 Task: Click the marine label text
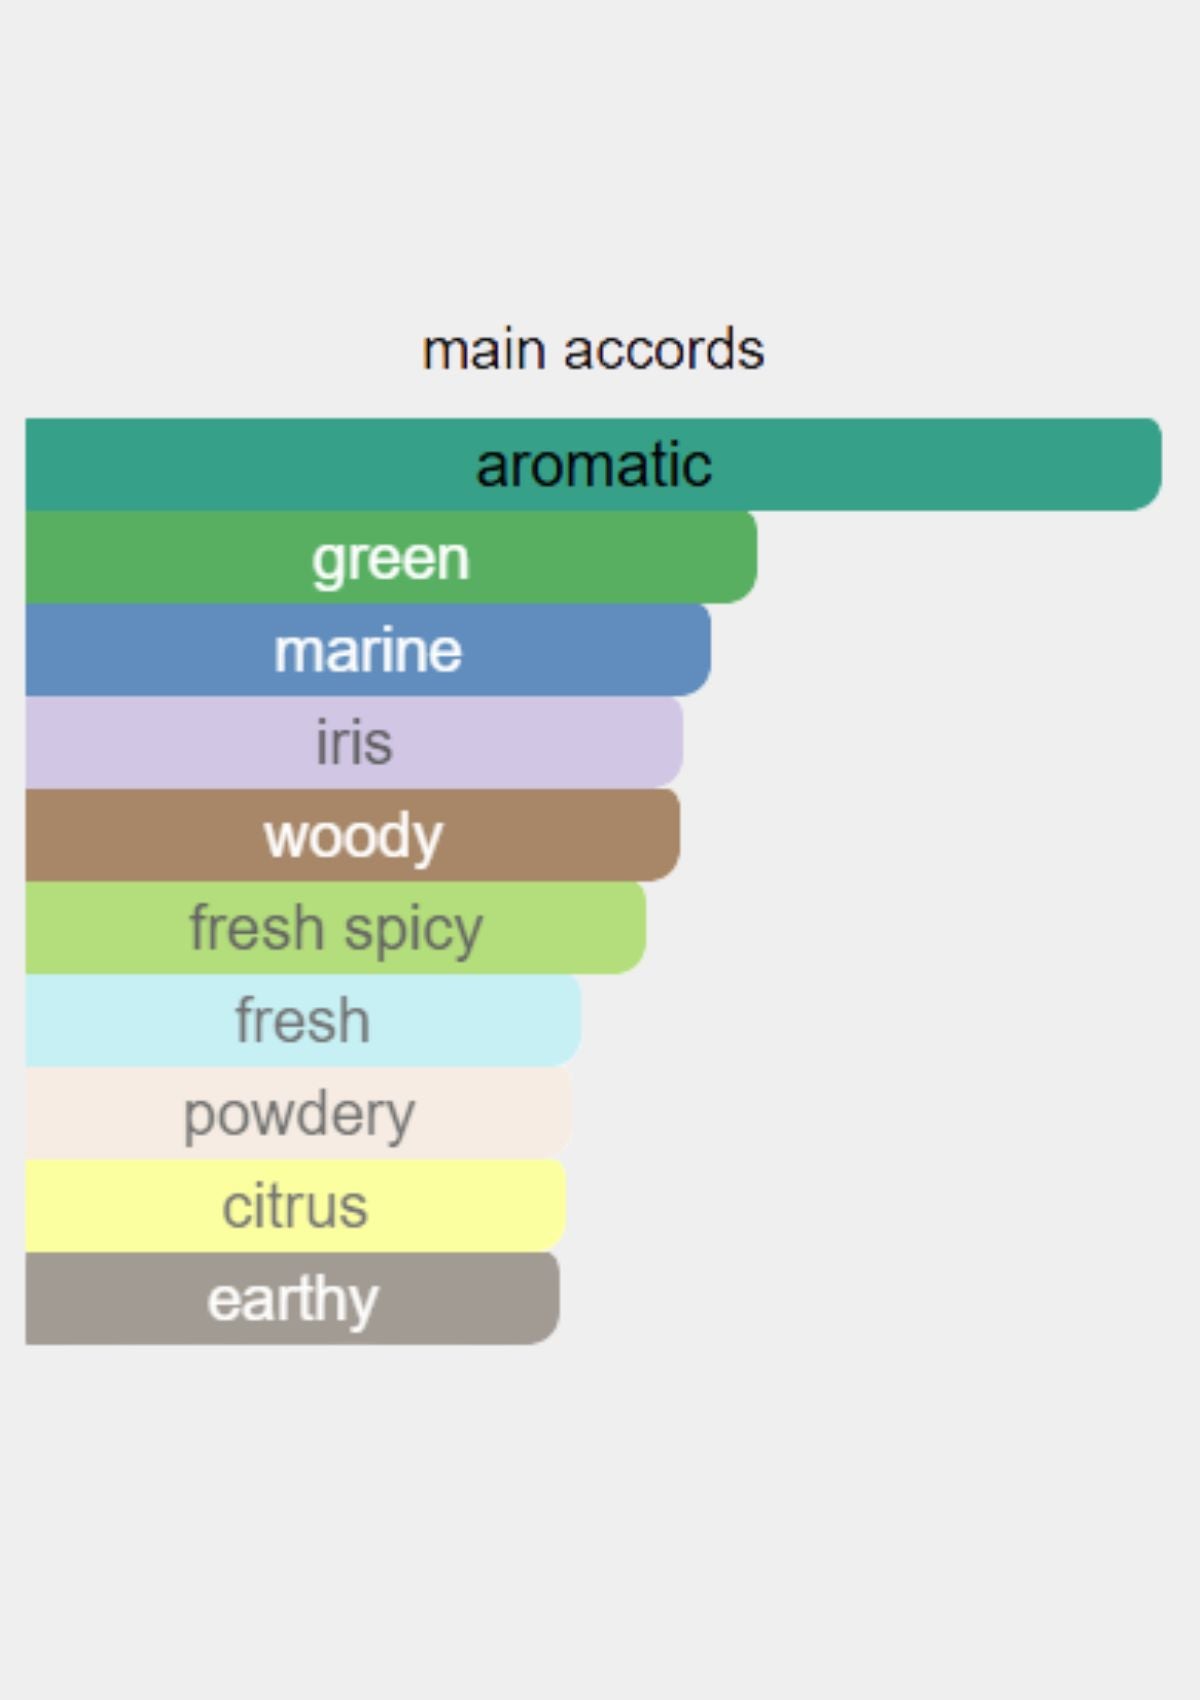point(368,650)
